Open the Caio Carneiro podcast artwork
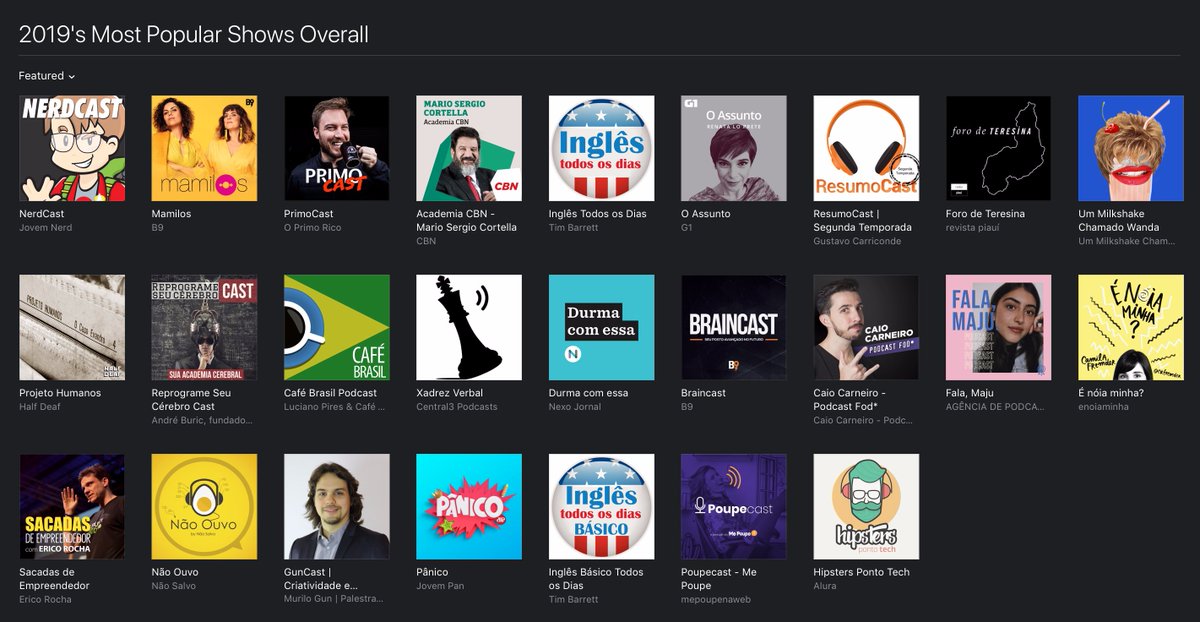 click(x=866, y=328)
